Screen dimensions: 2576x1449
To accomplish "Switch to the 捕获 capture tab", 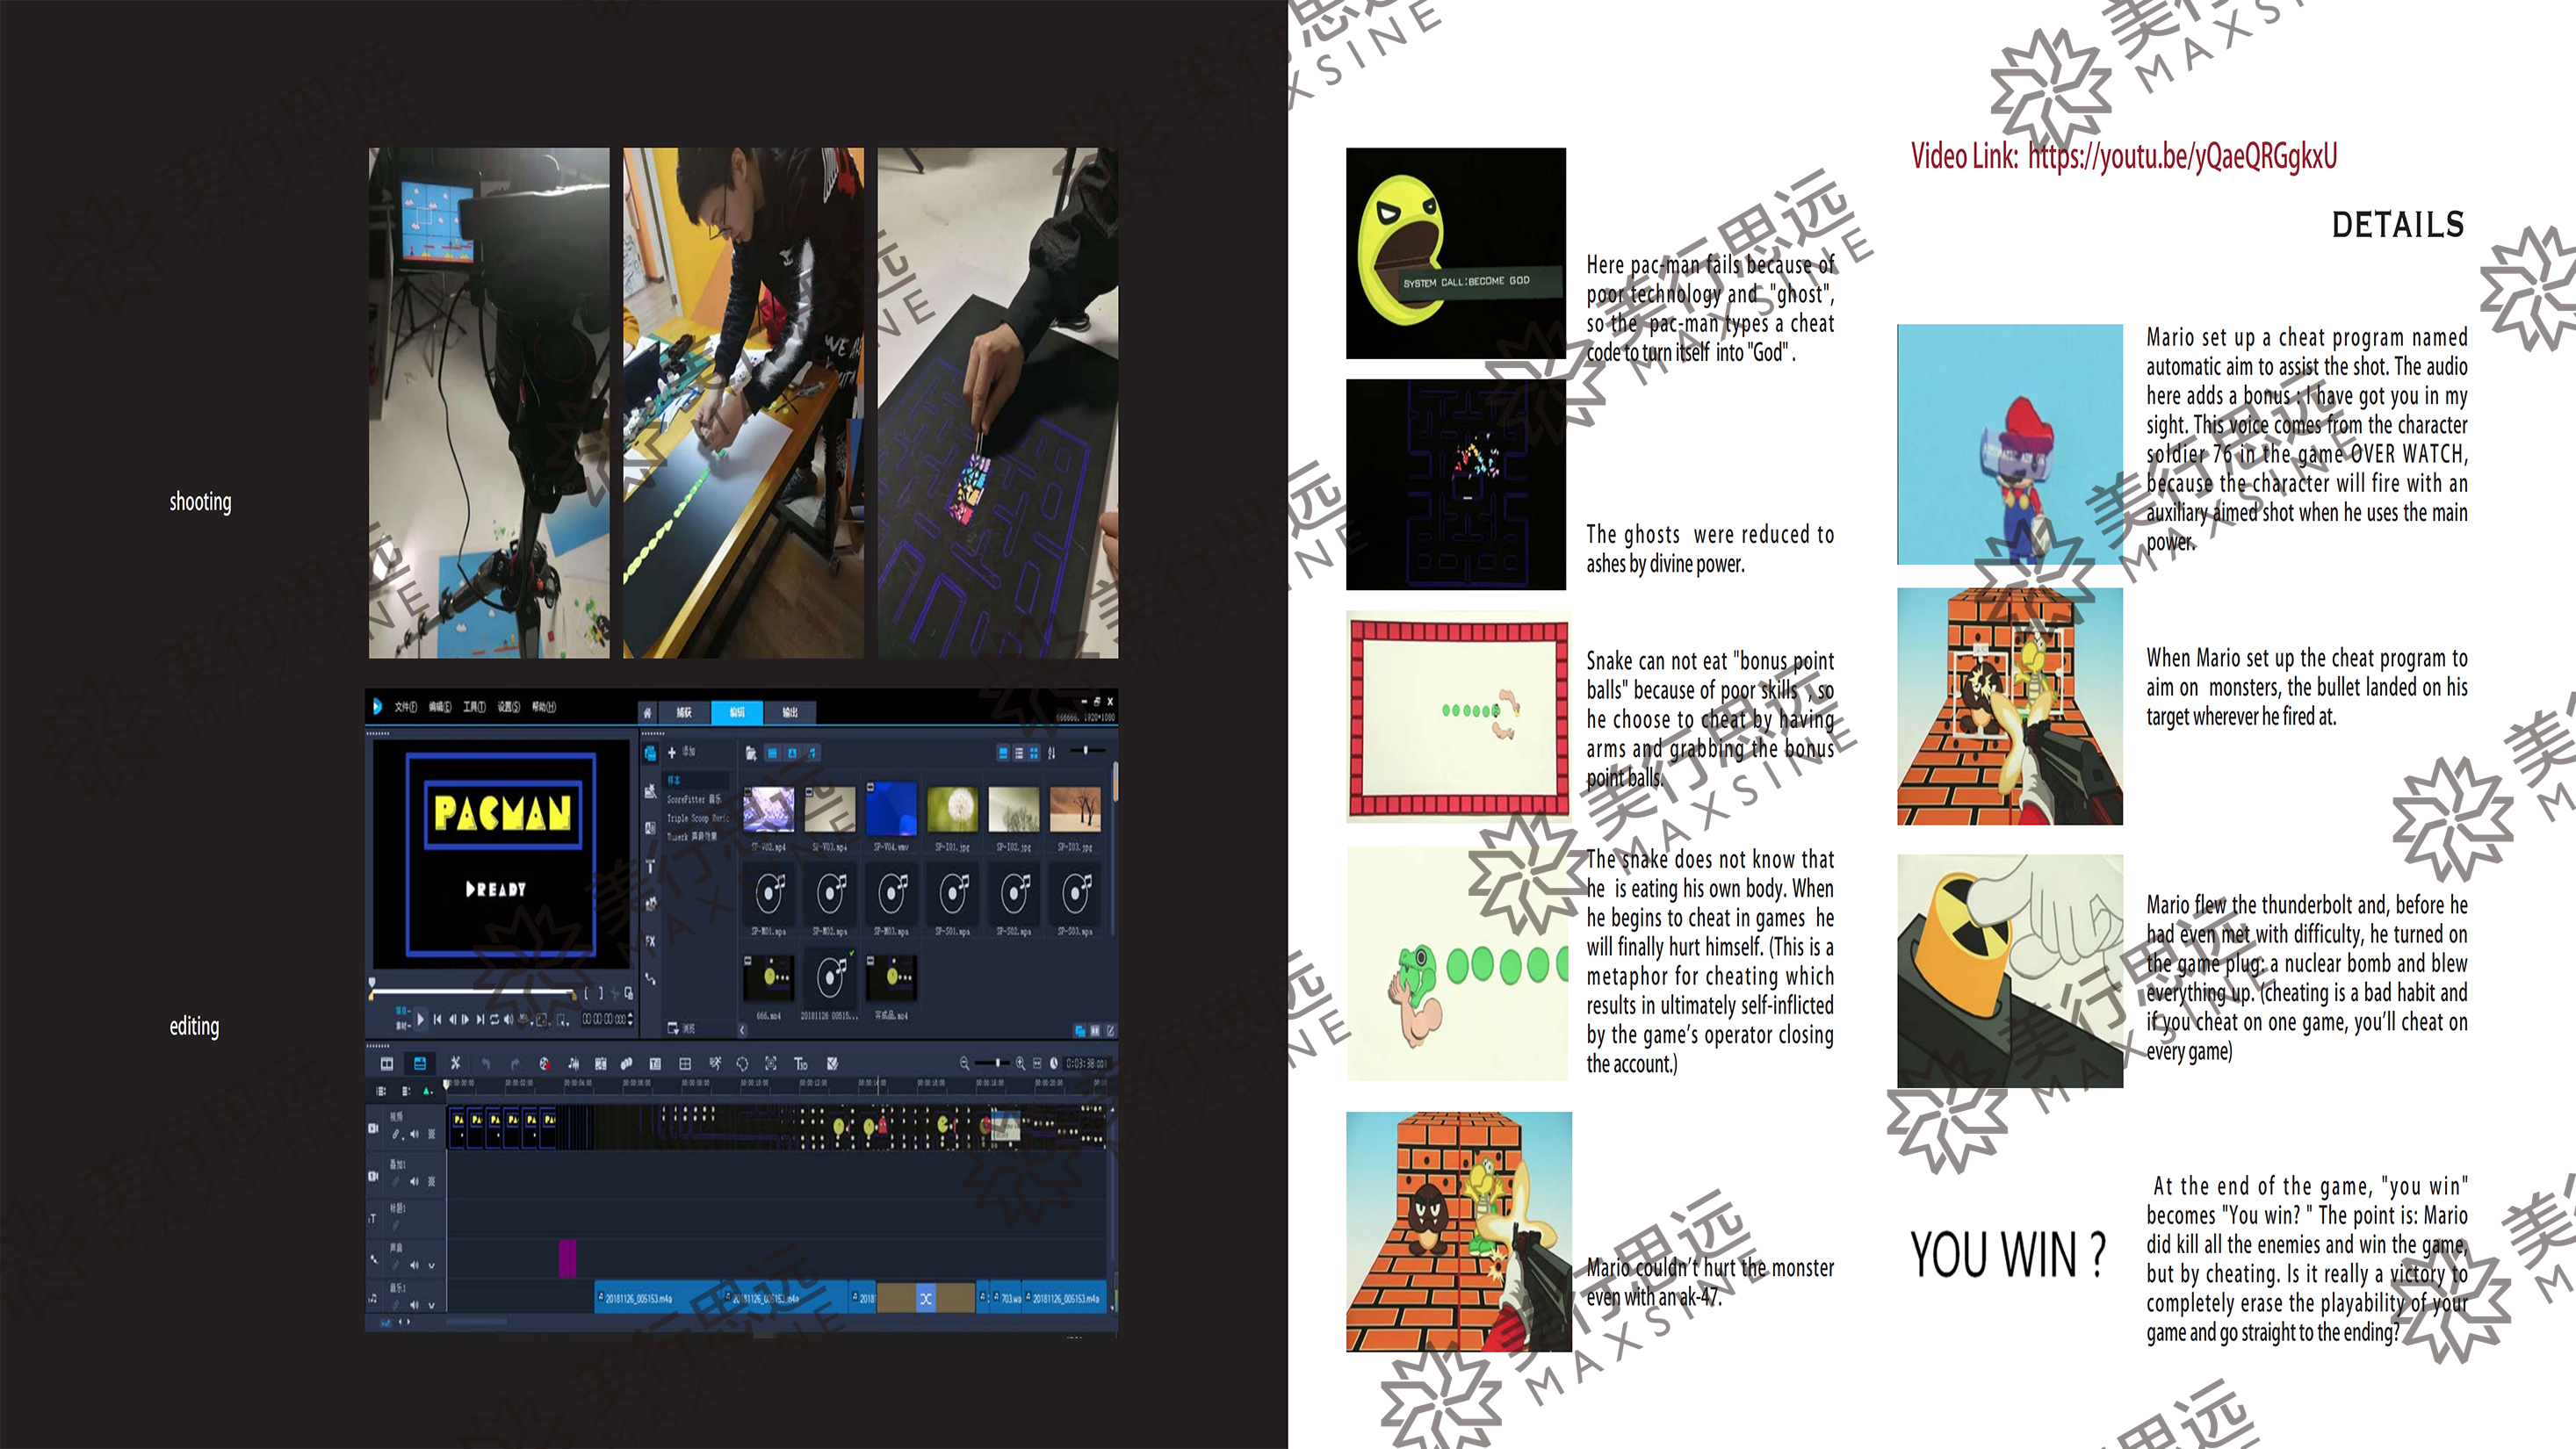I will pos(684,713).
